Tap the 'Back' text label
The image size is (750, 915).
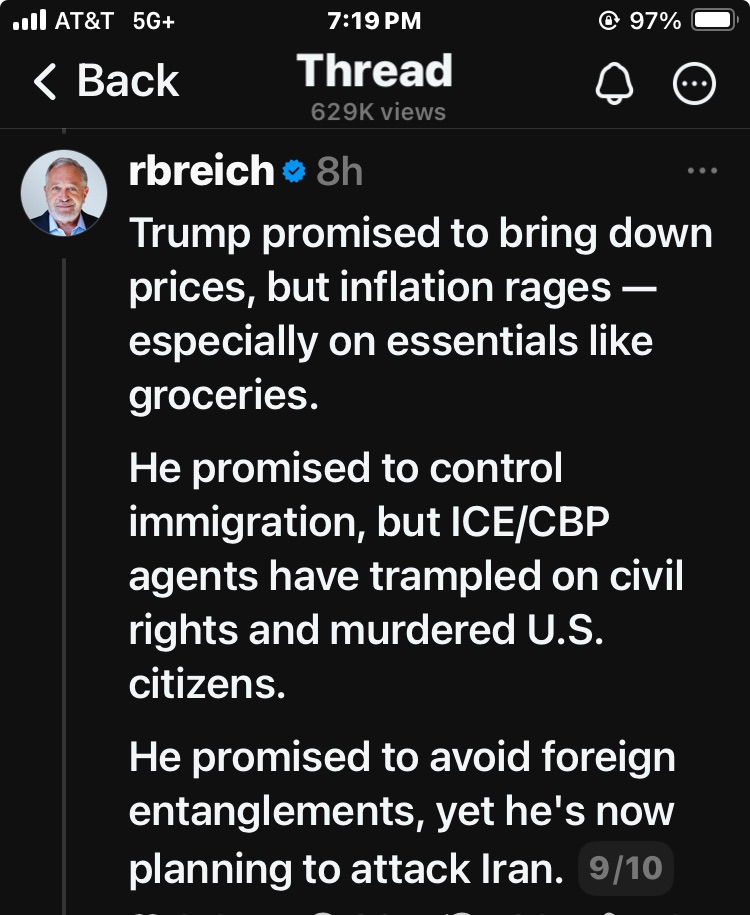pos(127,81)
